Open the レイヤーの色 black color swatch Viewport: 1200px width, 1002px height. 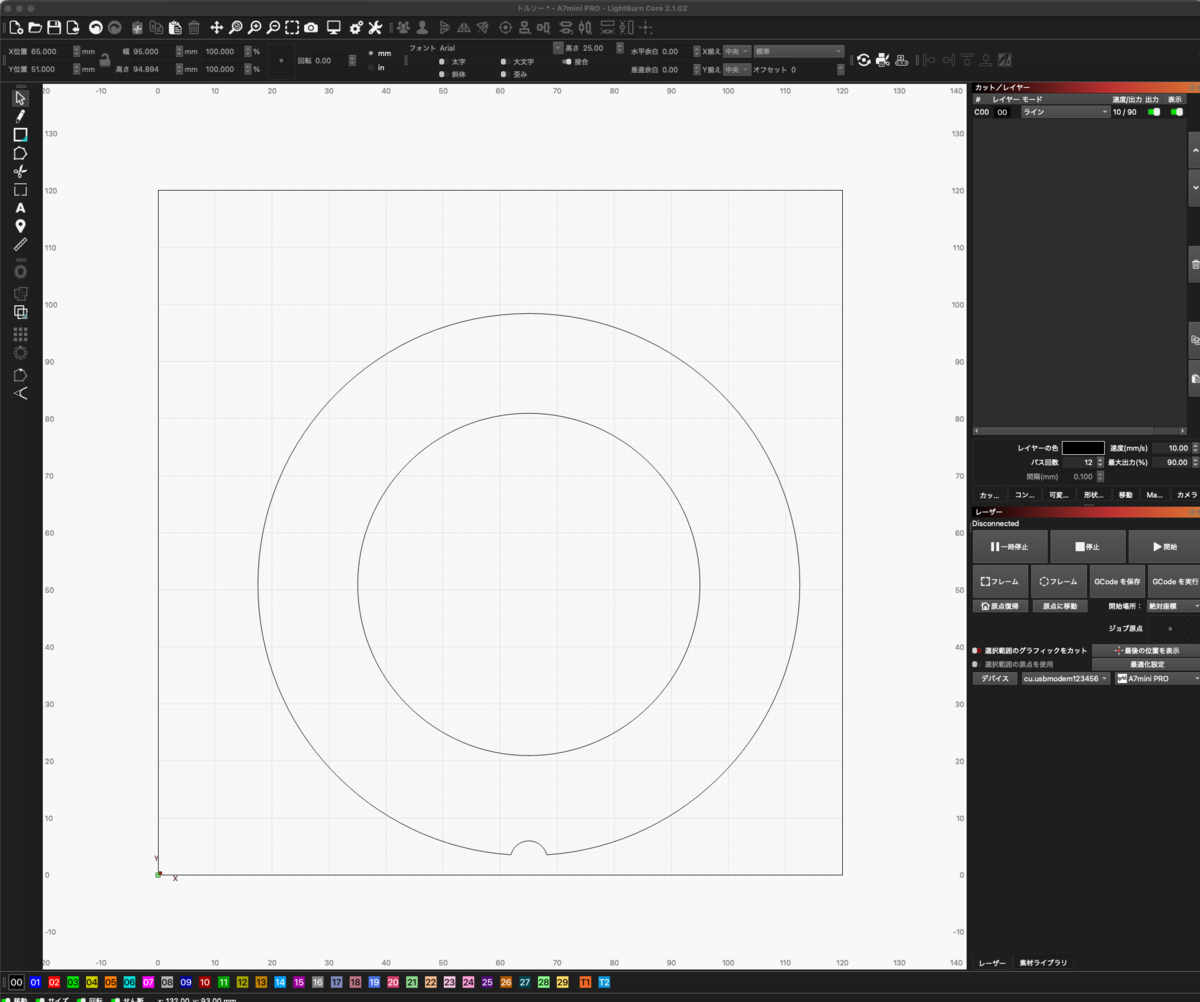coord(1083,448)
